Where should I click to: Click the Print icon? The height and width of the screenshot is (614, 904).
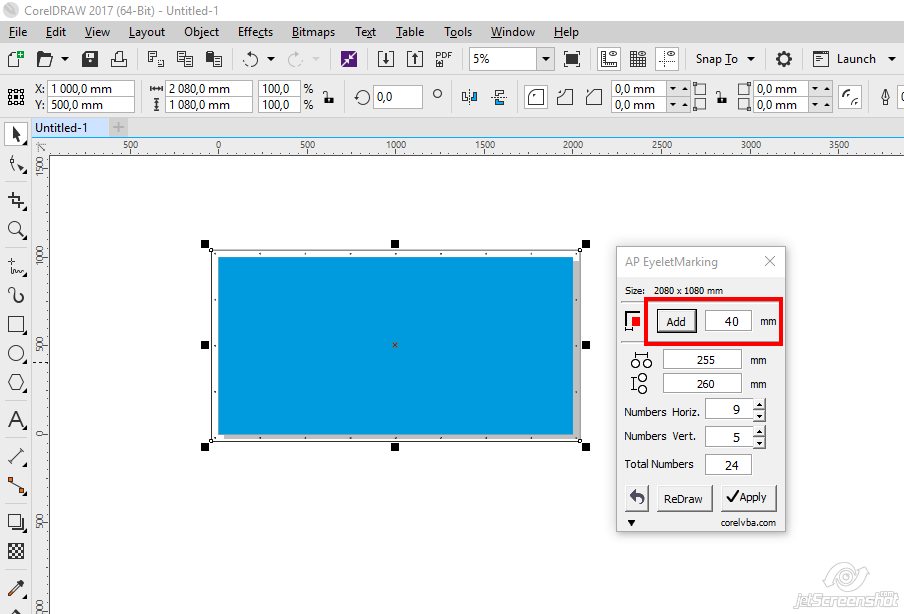click(x=119, y=59)
